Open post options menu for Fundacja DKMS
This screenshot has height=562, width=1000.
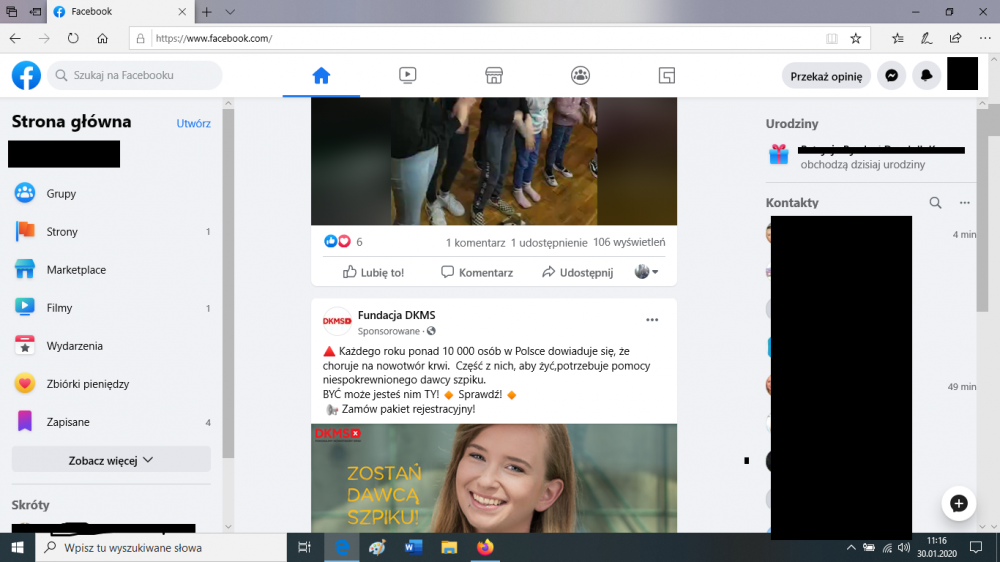pyautogui.click(x=652, y=320)
